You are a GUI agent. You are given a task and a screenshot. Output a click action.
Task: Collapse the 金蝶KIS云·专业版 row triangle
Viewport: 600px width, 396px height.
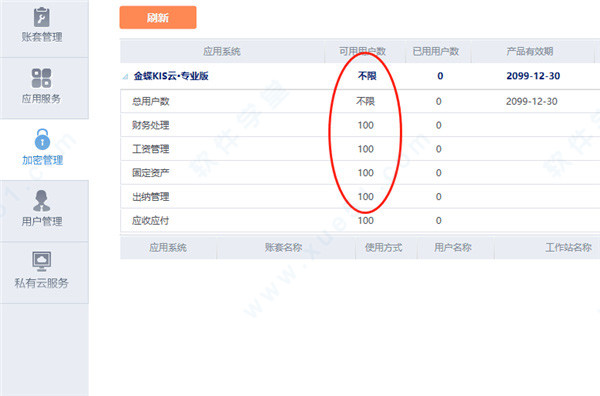125,77
